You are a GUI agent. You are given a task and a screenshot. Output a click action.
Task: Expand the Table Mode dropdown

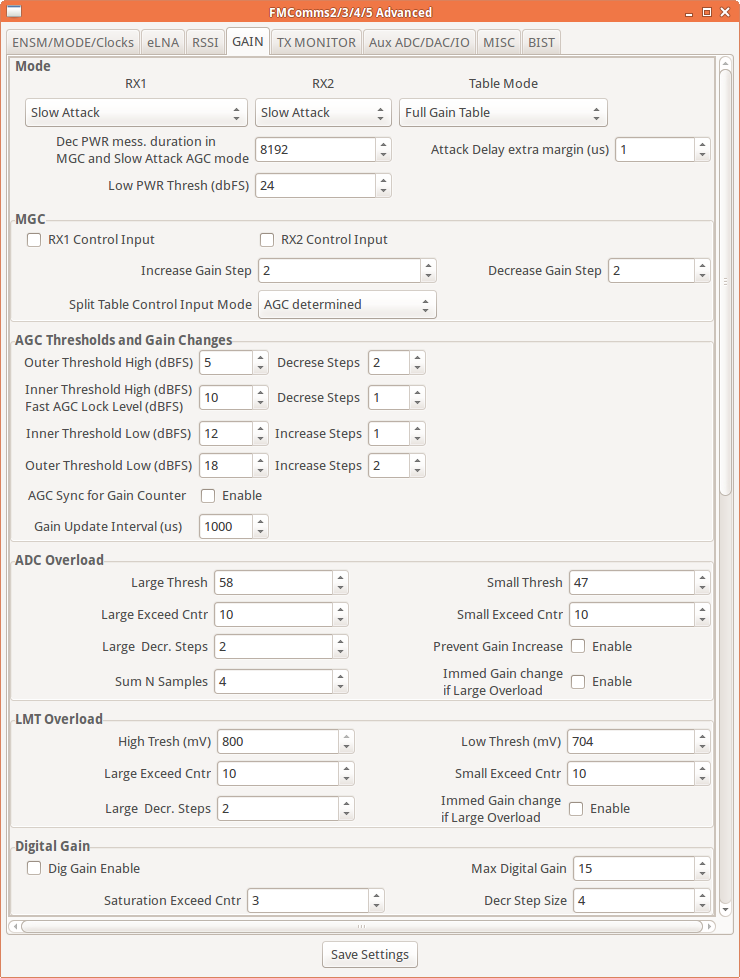click(503, 113)
